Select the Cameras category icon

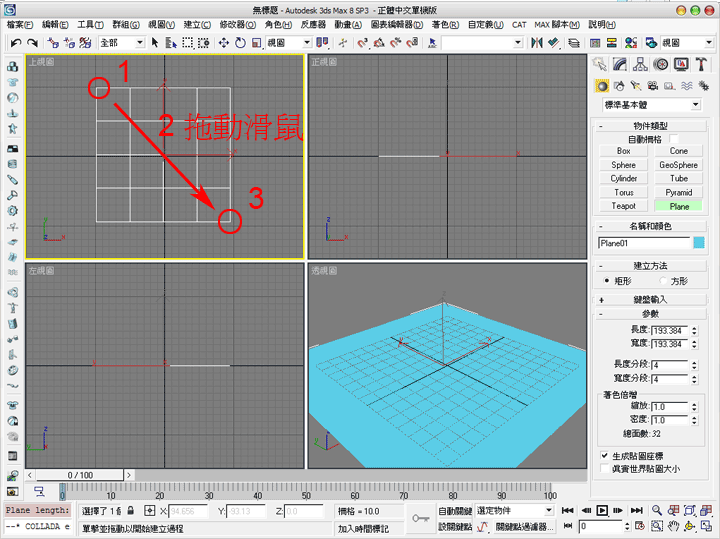point(652,86)
